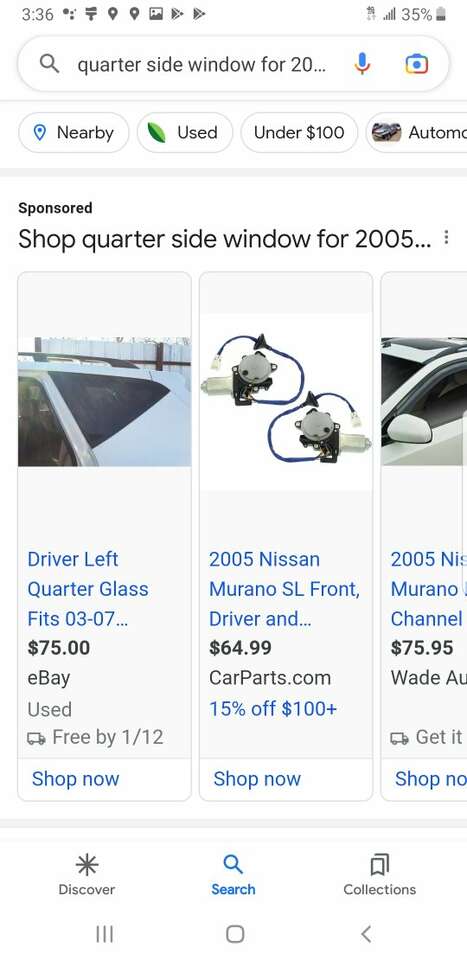Open 2005 Nissan Murano SL Front listing title
Image resolution: width=467 pixels, height=960 pixels.
coord(284,589)
